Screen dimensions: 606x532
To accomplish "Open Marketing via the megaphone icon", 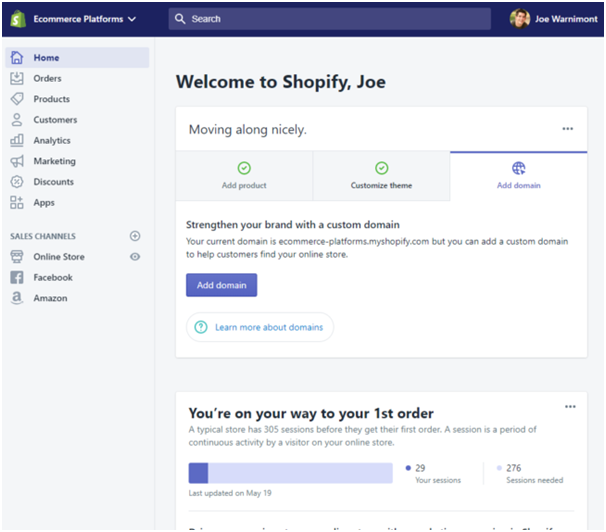I will [x=17, y=161].
